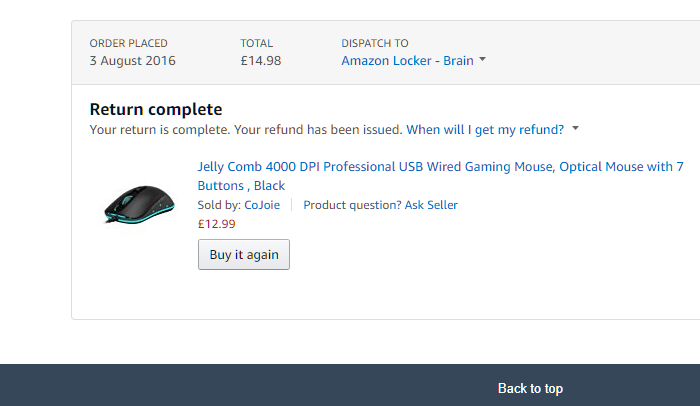Click the ORDER PLACED label

click(129, 43)
